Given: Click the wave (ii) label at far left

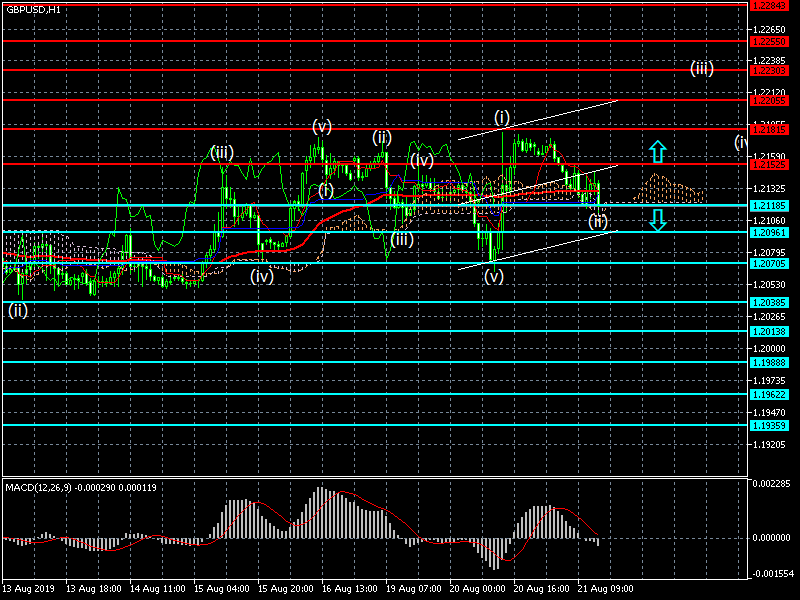Looking at the screenshot, I should (18, 310).
